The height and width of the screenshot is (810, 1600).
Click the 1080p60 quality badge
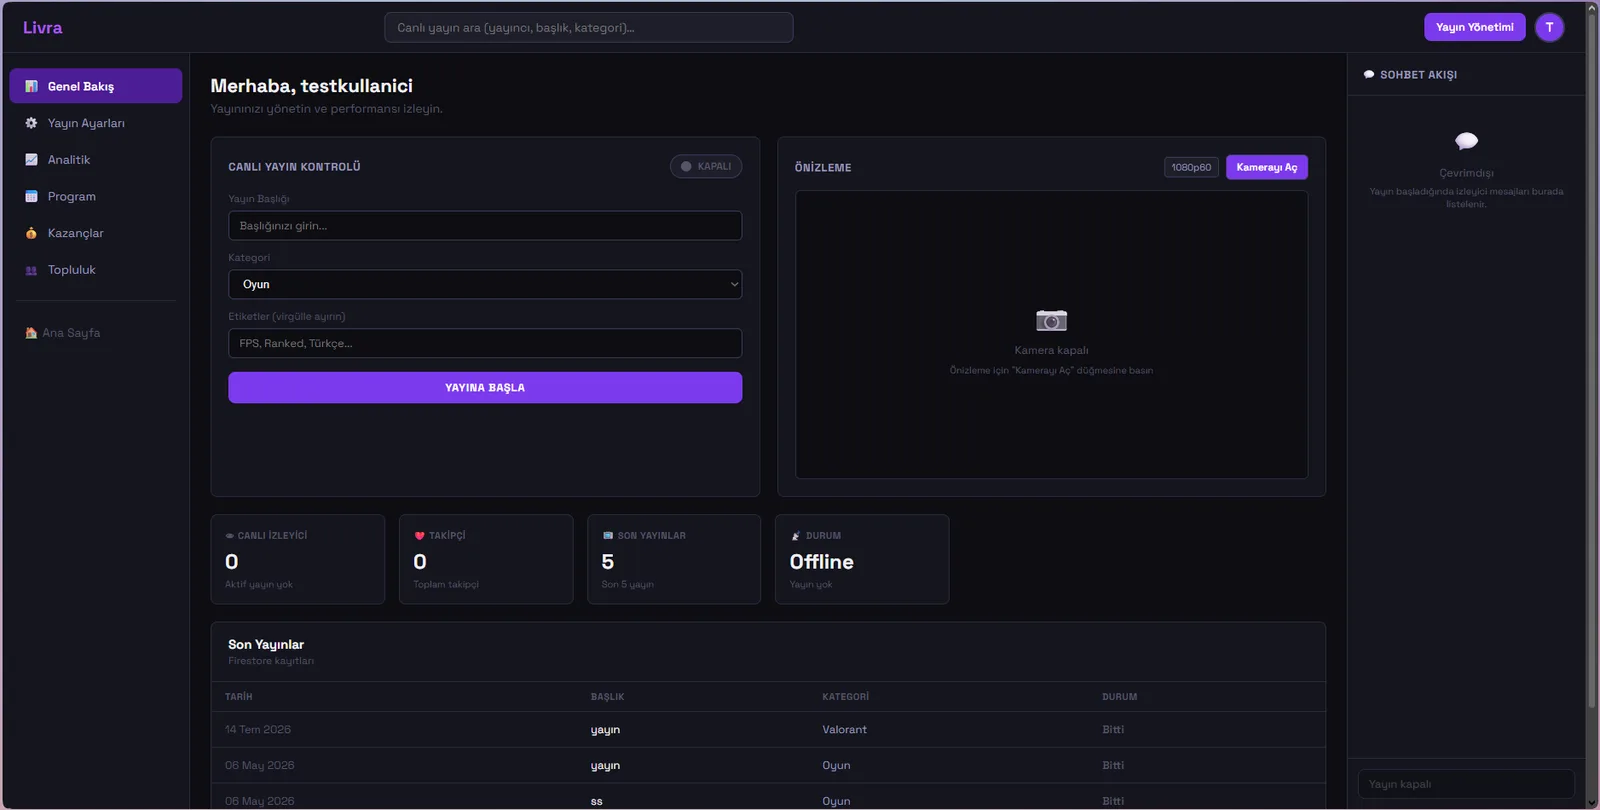coord(1191,167)
